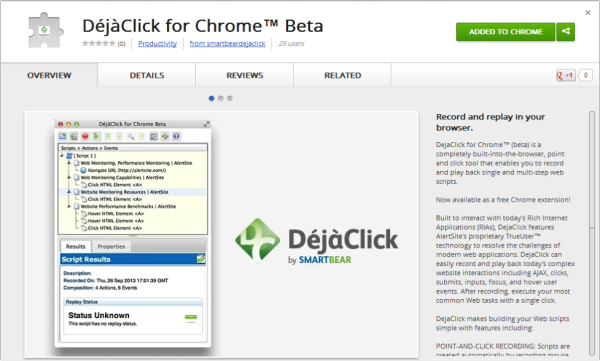Click the expand-window arrows in preview title bar
Viewport: 600px width, 361px height.
[x=207, y=124]
